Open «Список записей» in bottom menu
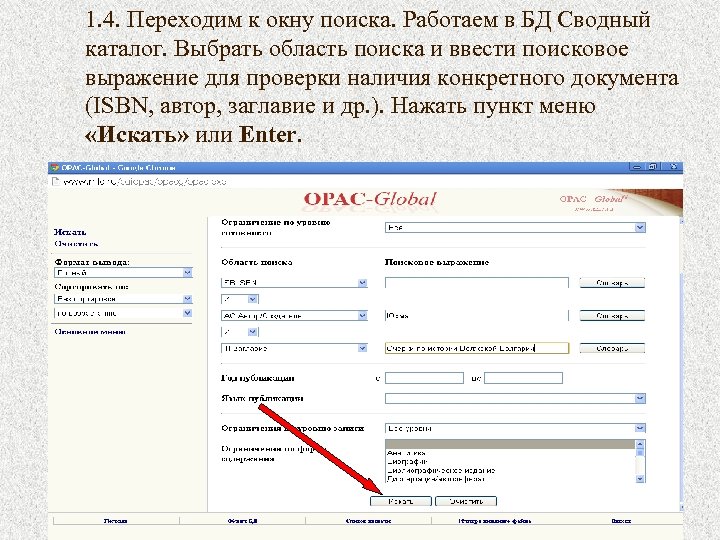This screenshot has height=540, width=720. (x=368, y=521)
